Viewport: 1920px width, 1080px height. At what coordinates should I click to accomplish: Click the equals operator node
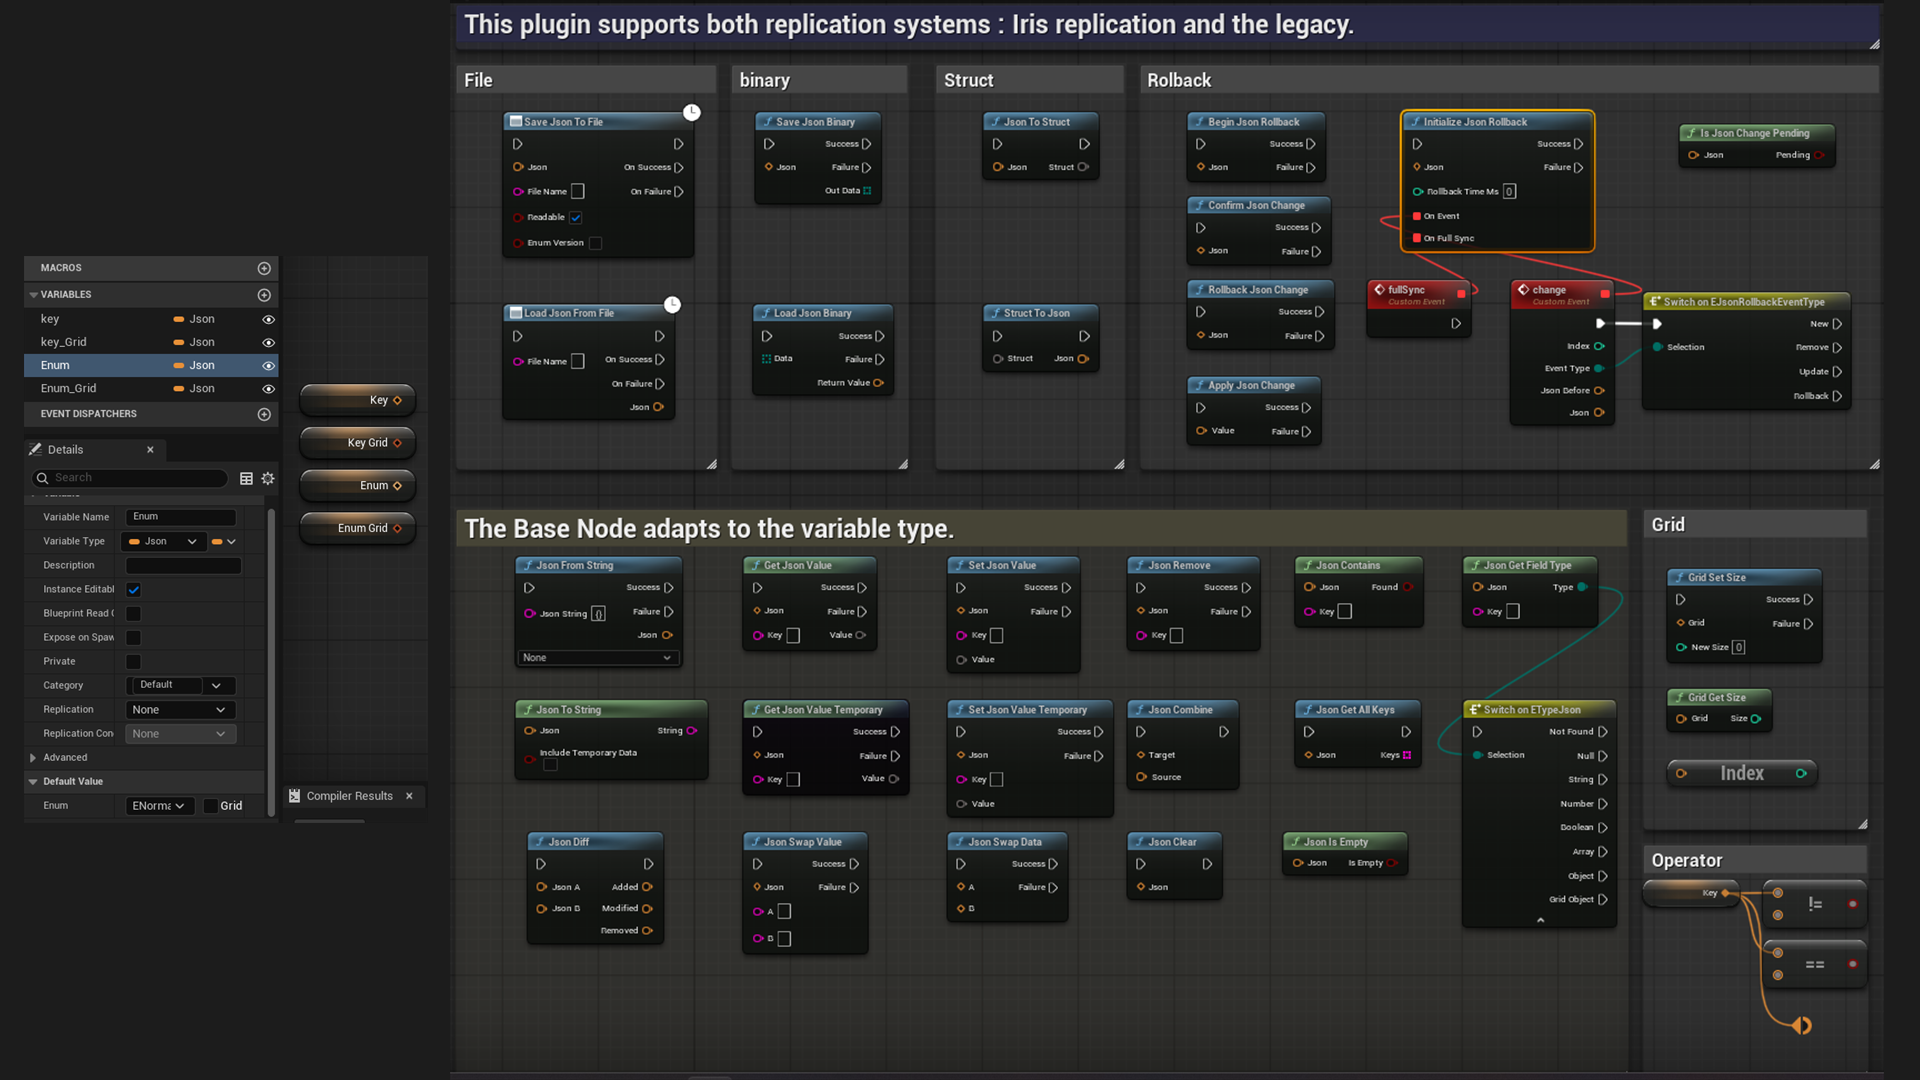1815,964
